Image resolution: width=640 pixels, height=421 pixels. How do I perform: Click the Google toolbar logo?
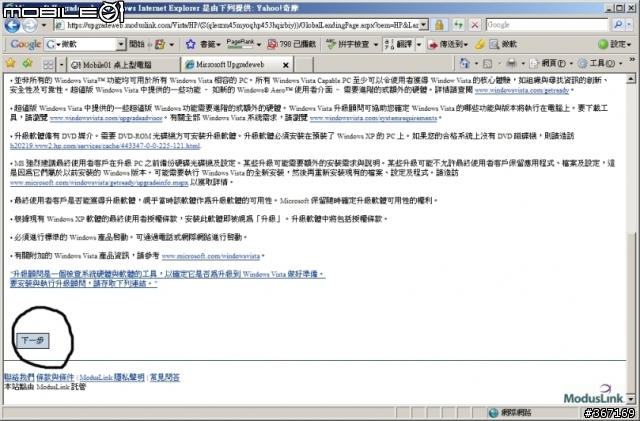[x=25, y=44]
